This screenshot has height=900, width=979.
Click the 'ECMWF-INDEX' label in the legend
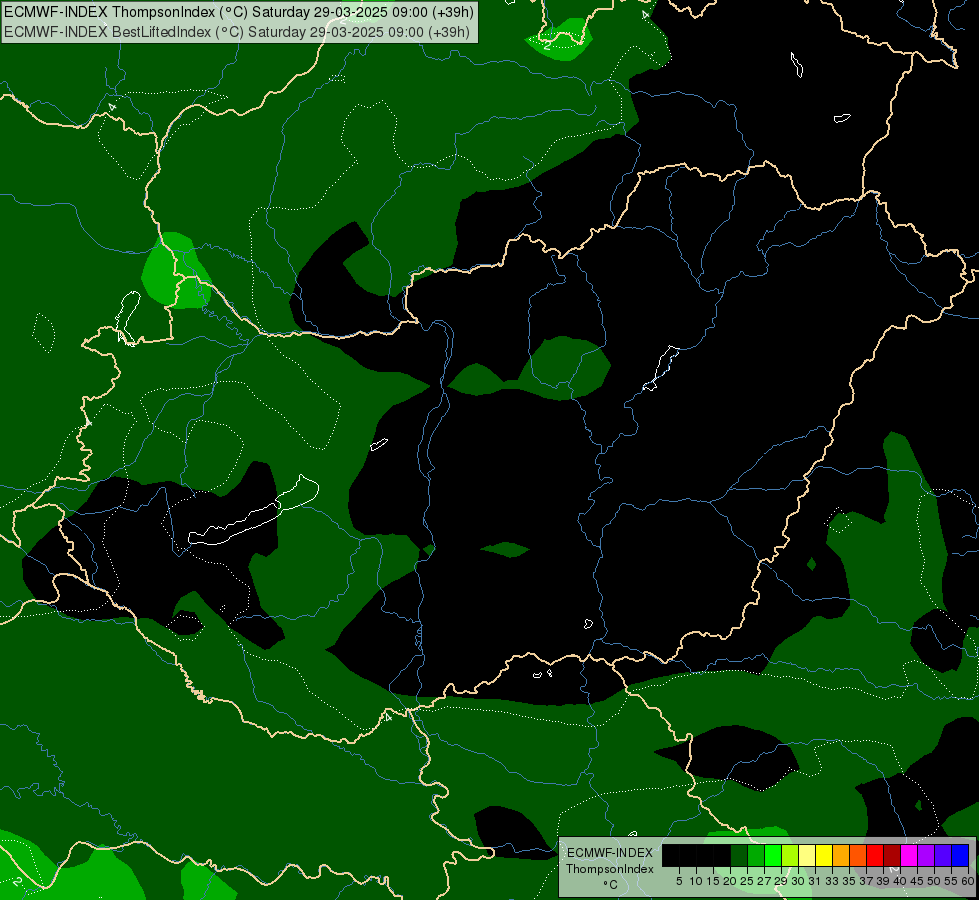[610, 853]
